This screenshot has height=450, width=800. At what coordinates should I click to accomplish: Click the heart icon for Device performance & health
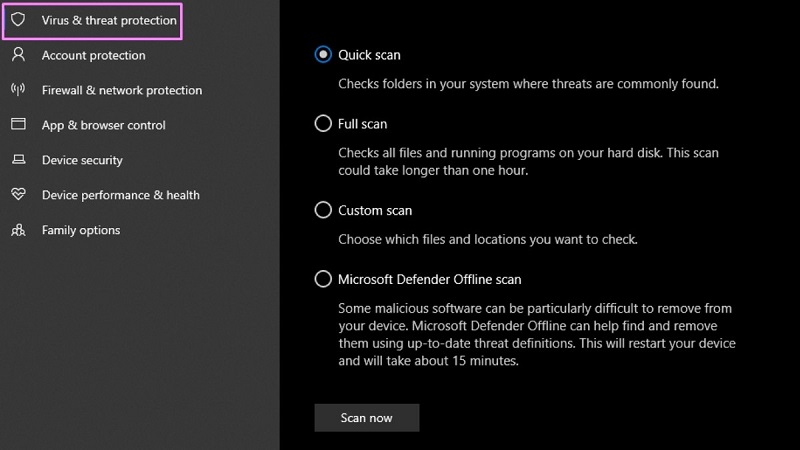(x=18, y=195)
